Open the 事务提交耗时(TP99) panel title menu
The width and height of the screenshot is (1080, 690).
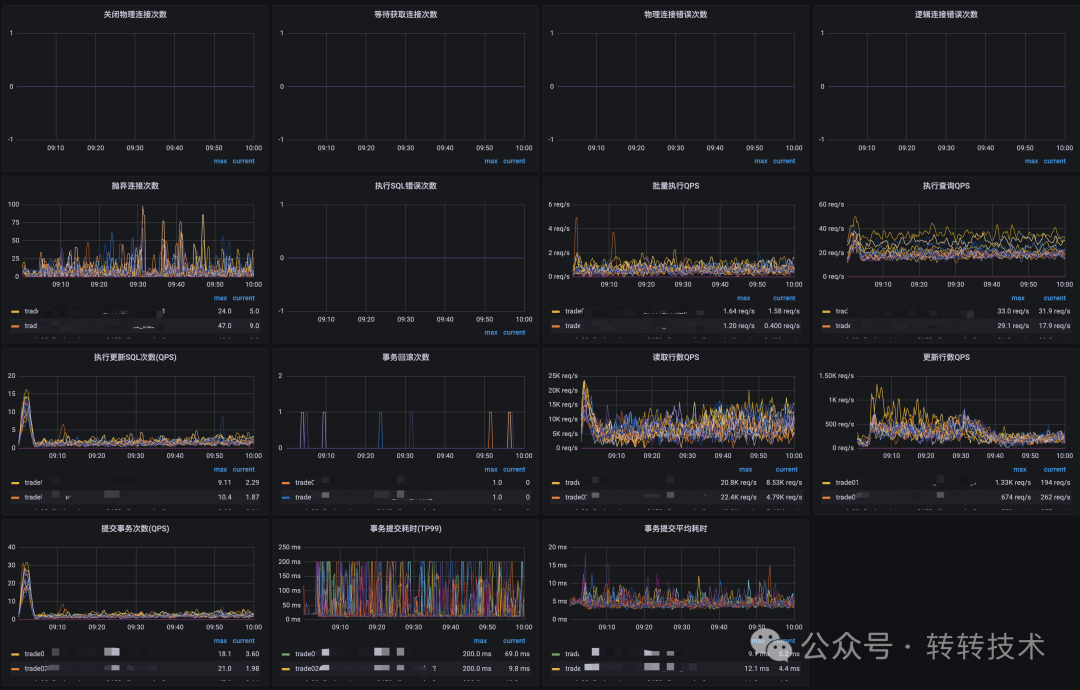click(x=406, y=529)
